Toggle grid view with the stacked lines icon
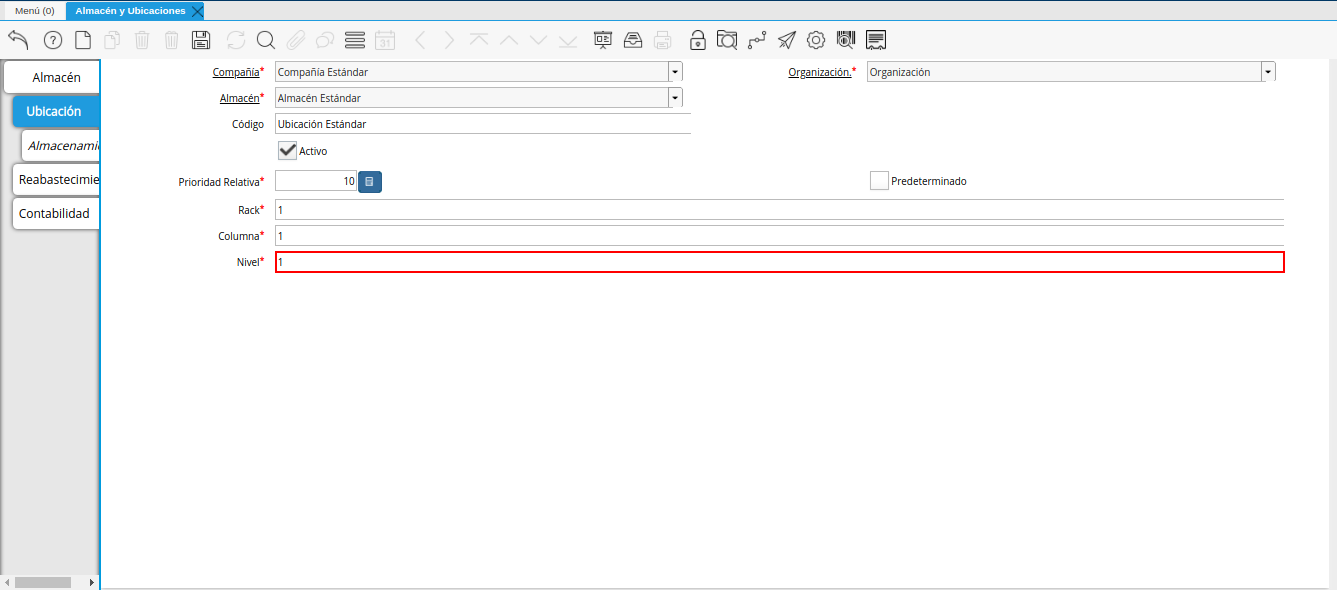 [354, 40]
